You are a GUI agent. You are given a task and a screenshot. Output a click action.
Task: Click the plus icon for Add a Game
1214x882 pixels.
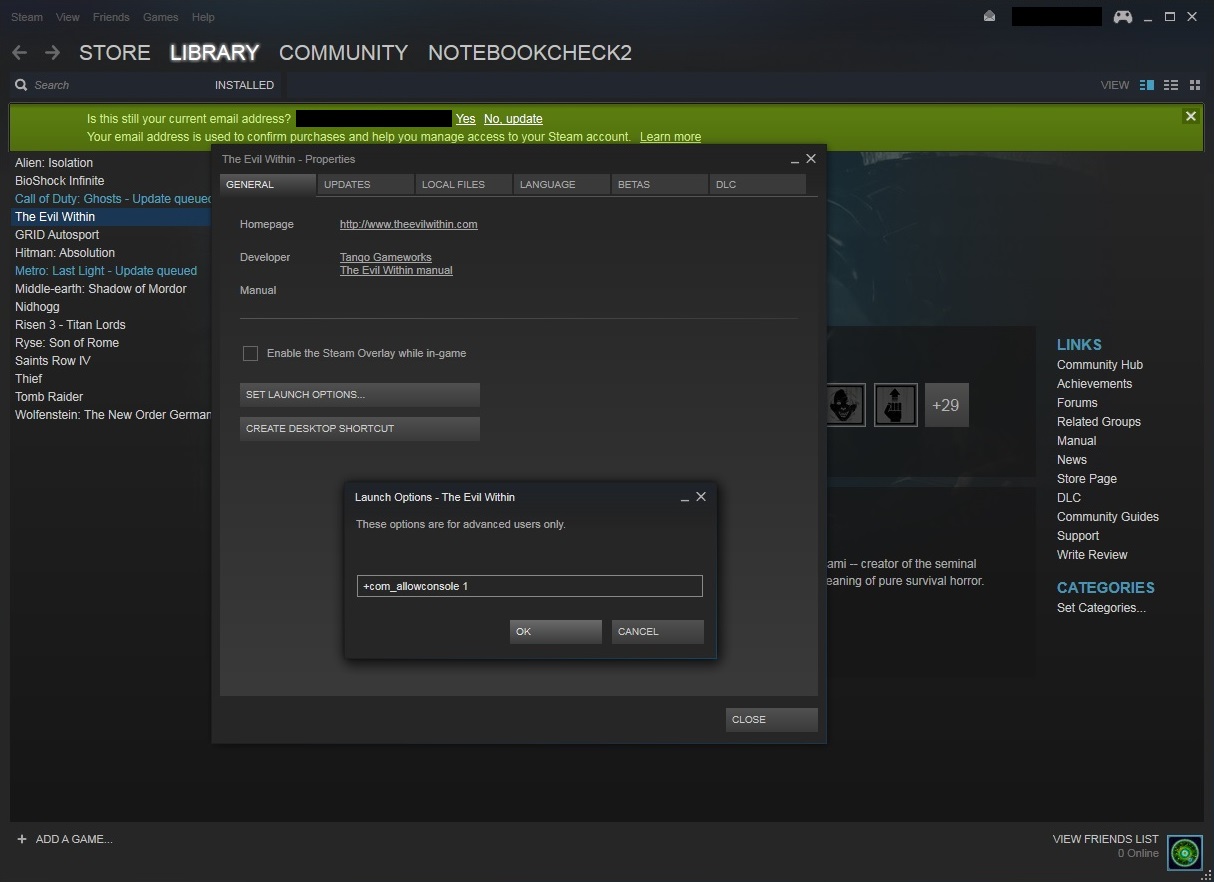(22, 839)
